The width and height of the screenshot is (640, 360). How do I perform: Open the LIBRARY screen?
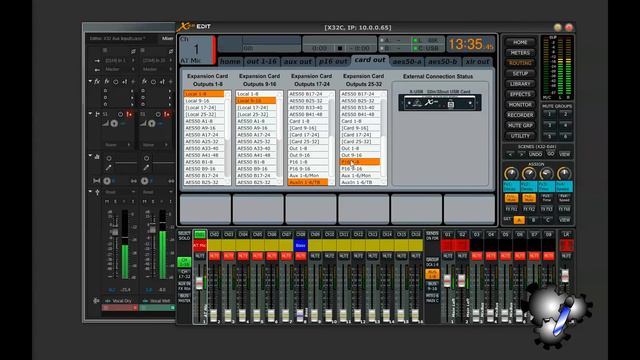[520, 84]
